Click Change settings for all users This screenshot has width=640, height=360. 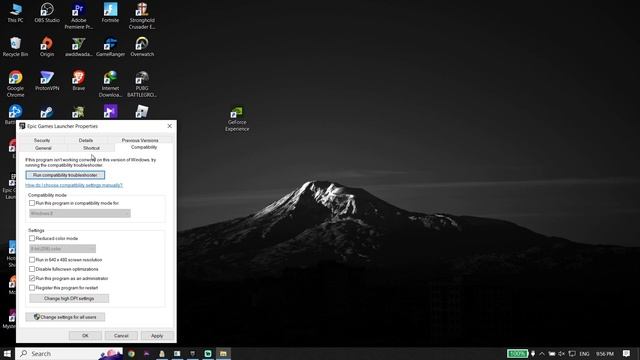pos(65,317)
